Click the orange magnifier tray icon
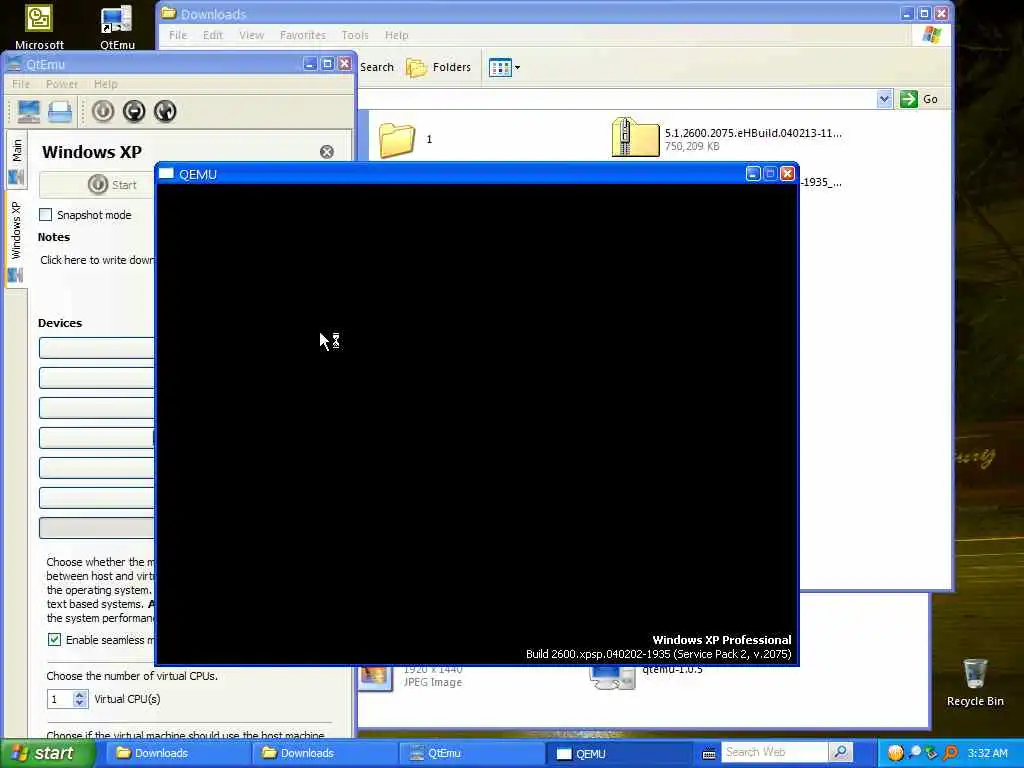Image resolution: width=1024 pixels, height=768 pixels. (x=950, y=753)
